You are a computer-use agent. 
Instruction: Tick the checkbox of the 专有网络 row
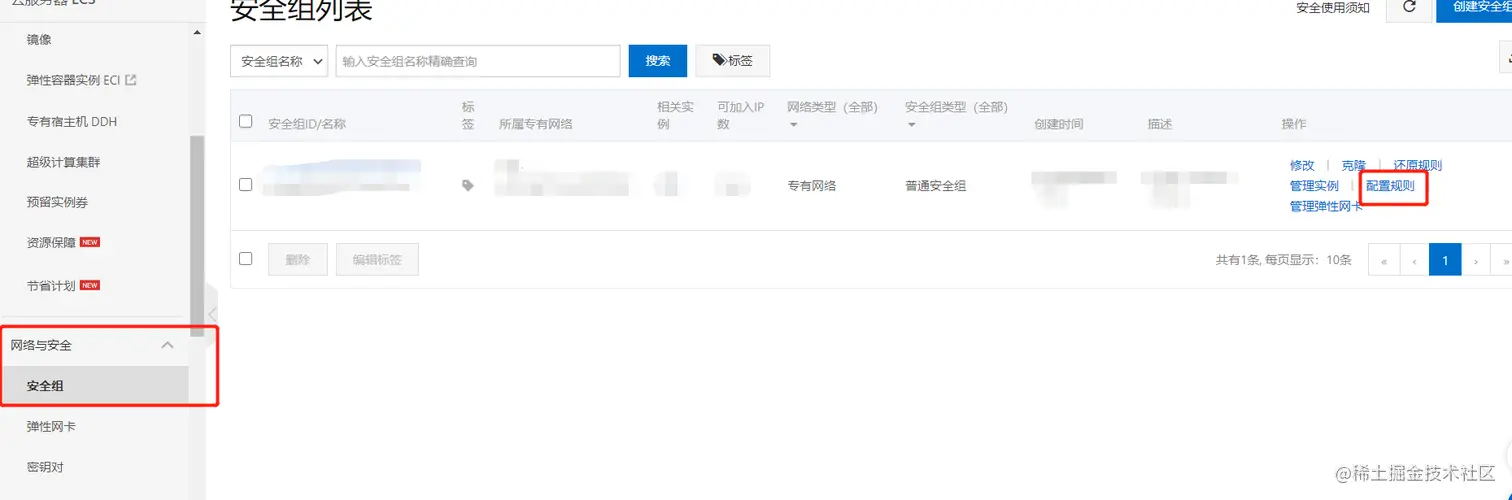click(246, 185)
